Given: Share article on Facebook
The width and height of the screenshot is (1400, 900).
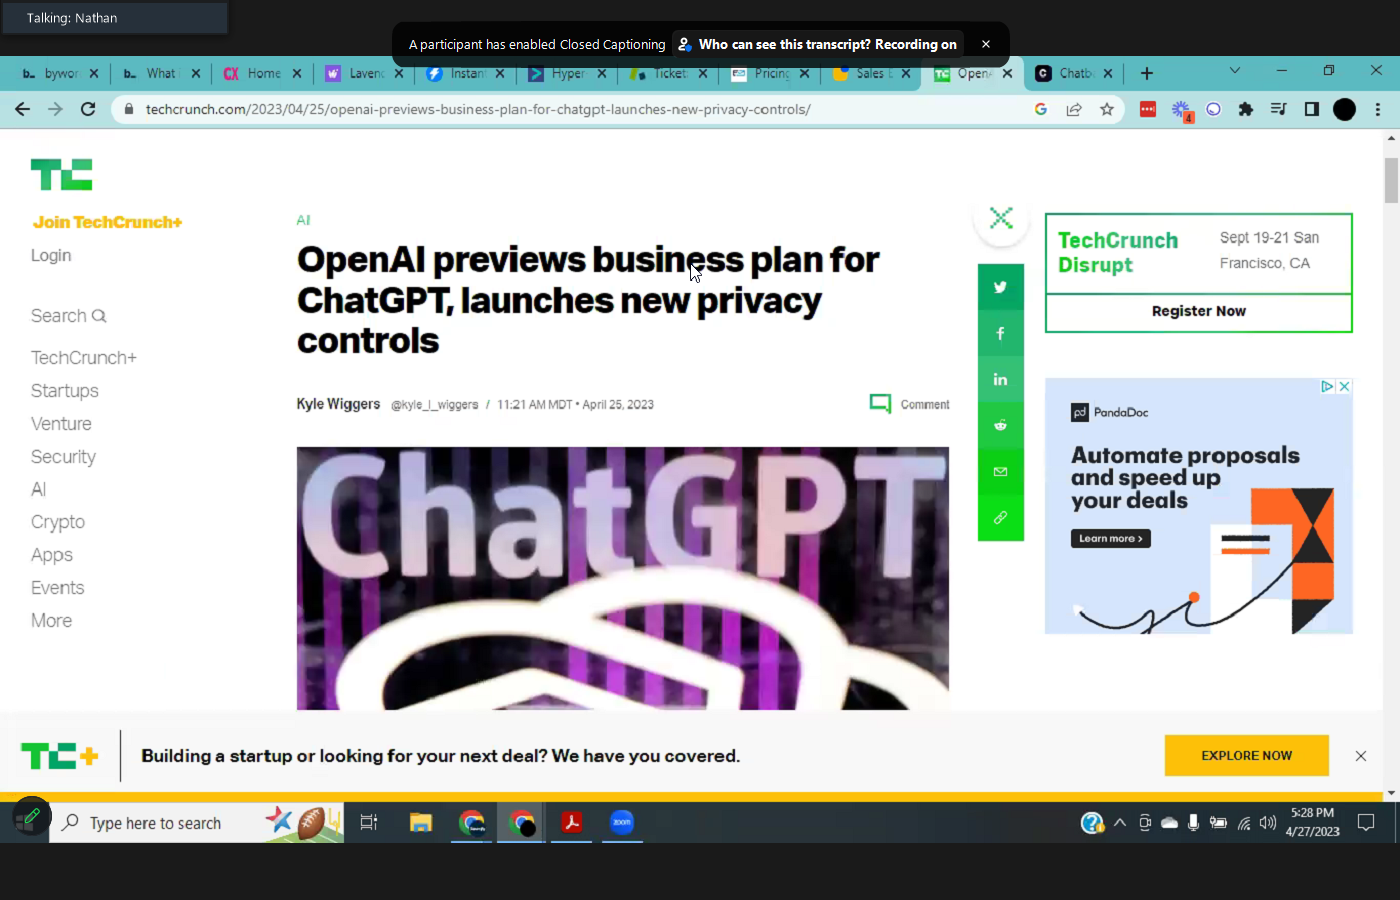Looking at the screenshot, I should click(1000, 334).
